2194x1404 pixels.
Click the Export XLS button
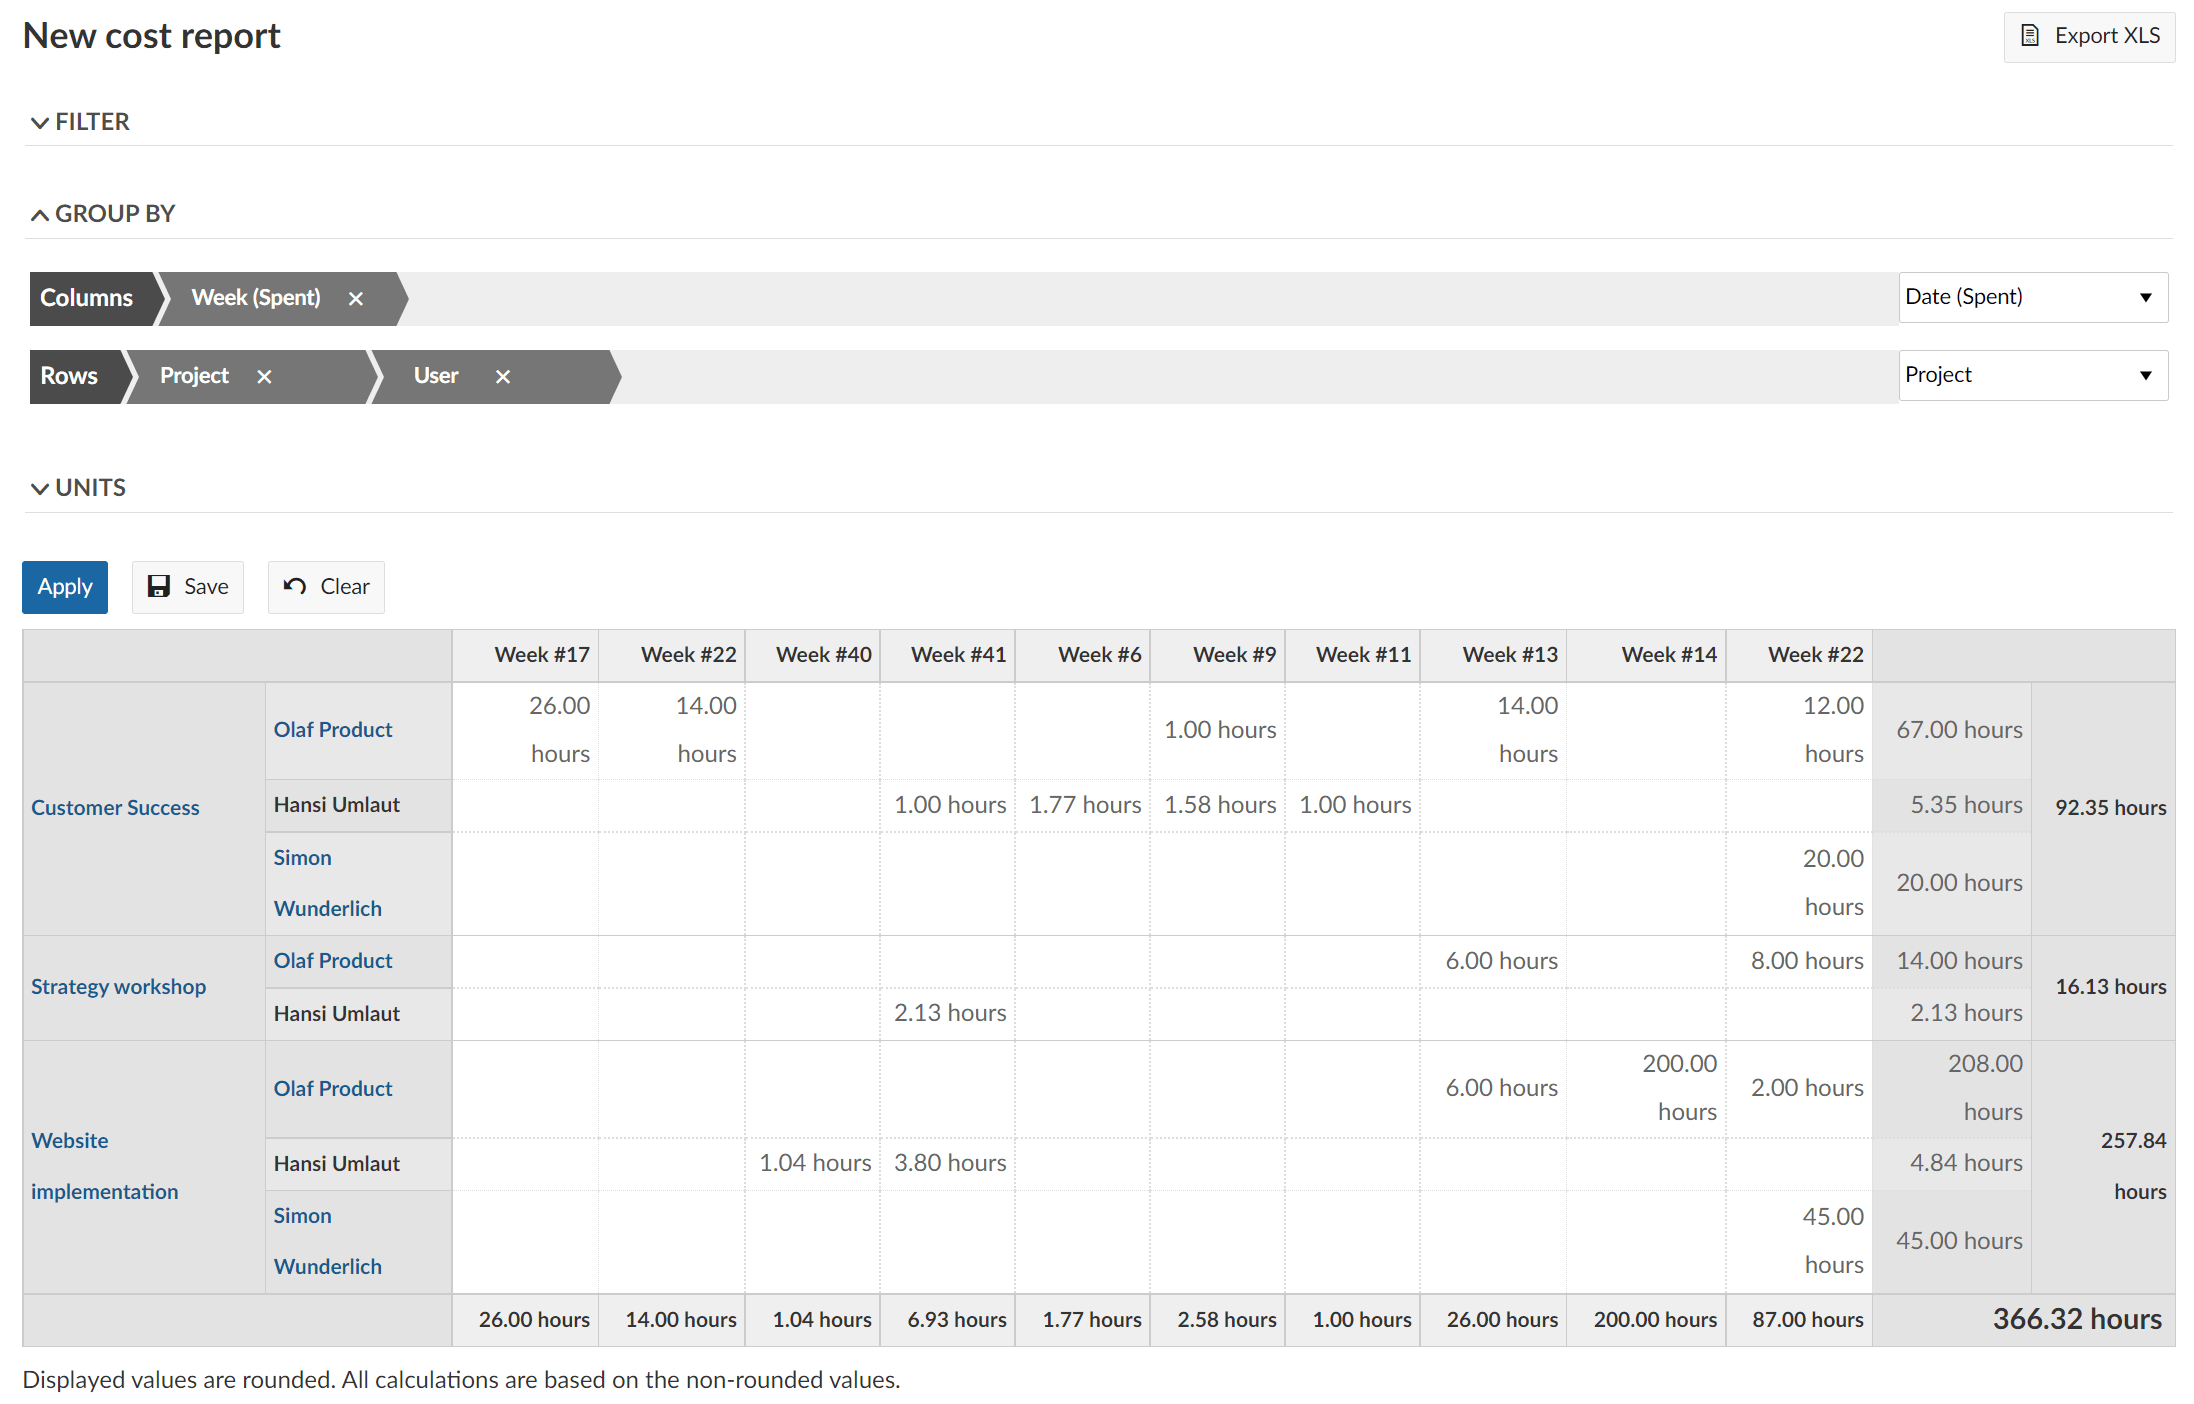(2089, 37)
